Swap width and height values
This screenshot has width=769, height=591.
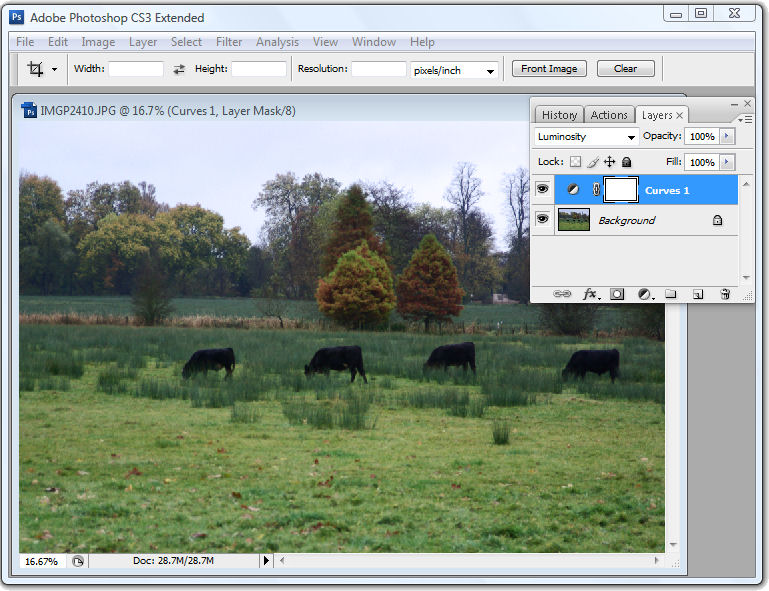tap(179, 69)
